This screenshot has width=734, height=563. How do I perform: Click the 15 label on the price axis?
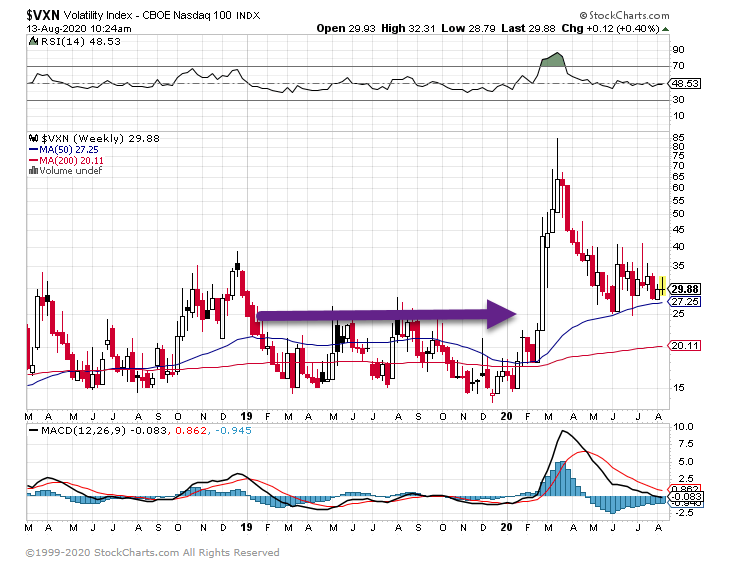(x=678, y=388)
